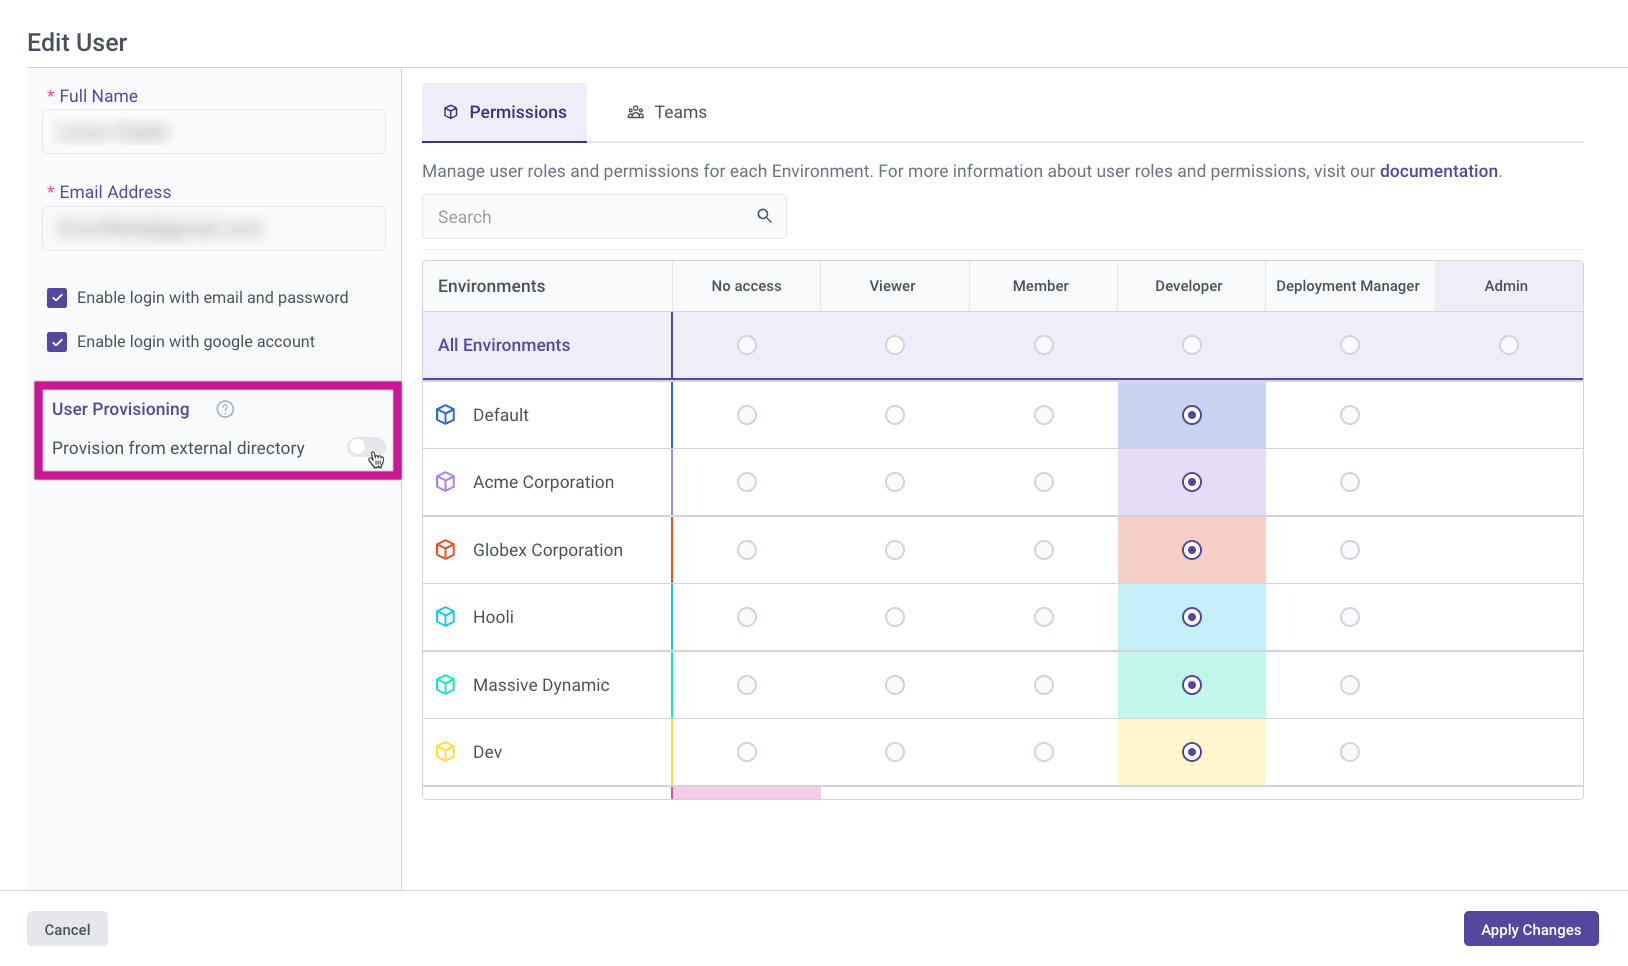This screenshot has height=966, width=1628.
Task: Uncheck Enable login with google account
Action: click(57, 342)
